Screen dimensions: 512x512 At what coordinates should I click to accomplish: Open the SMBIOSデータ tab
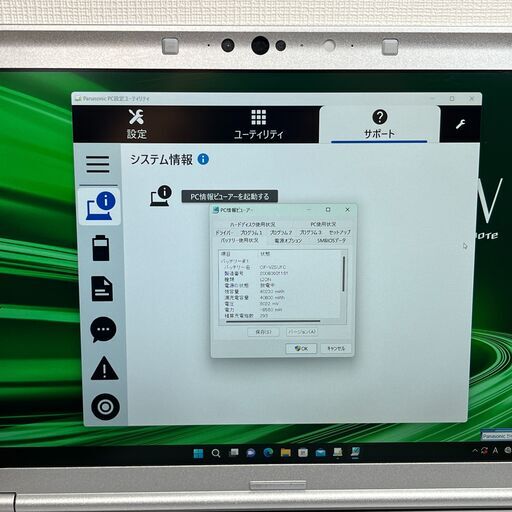click(331, 240)
